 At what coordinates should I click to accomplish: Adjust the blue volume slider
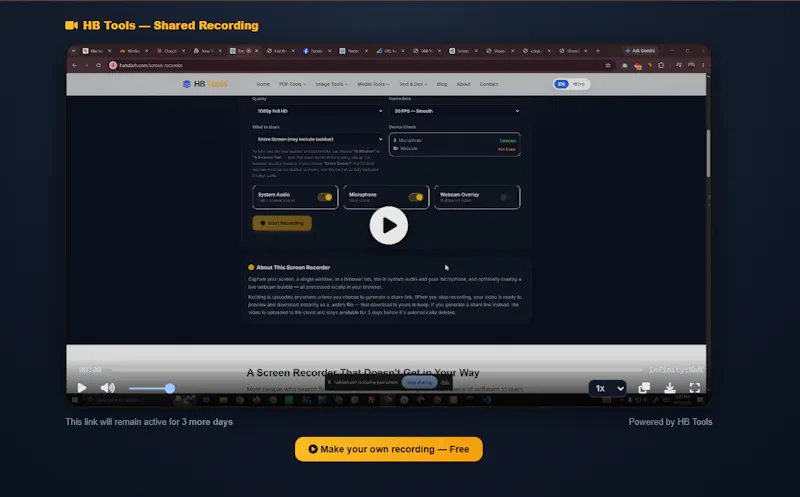pyautogui.click(x=151, y=388)
